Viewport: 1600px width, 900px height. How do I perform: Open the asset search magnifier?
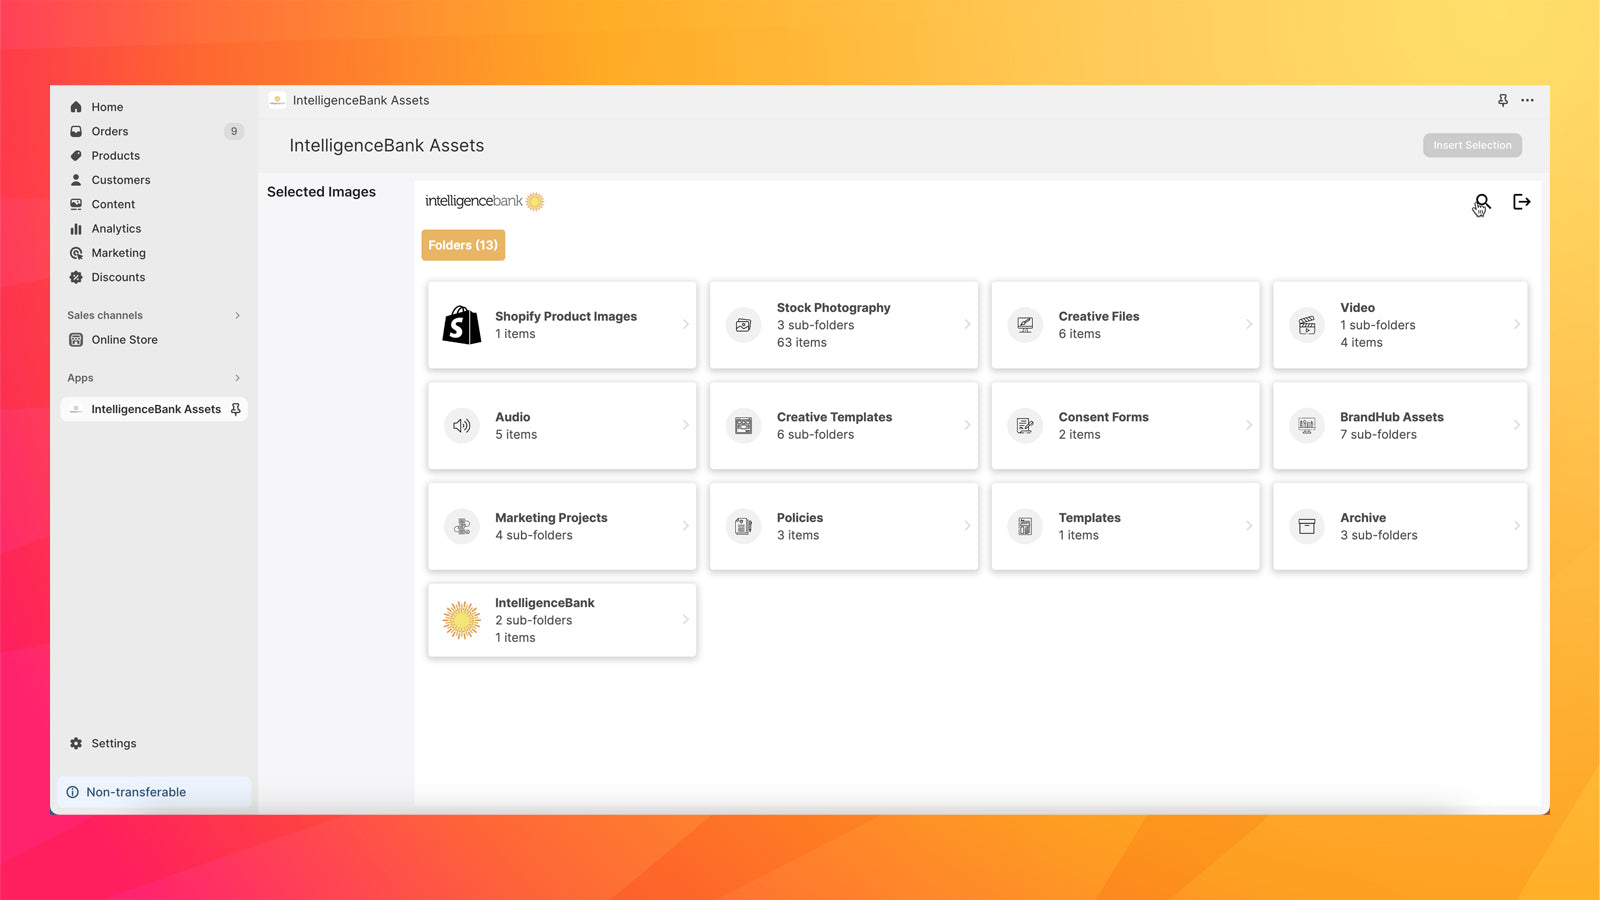(1482, 202)
